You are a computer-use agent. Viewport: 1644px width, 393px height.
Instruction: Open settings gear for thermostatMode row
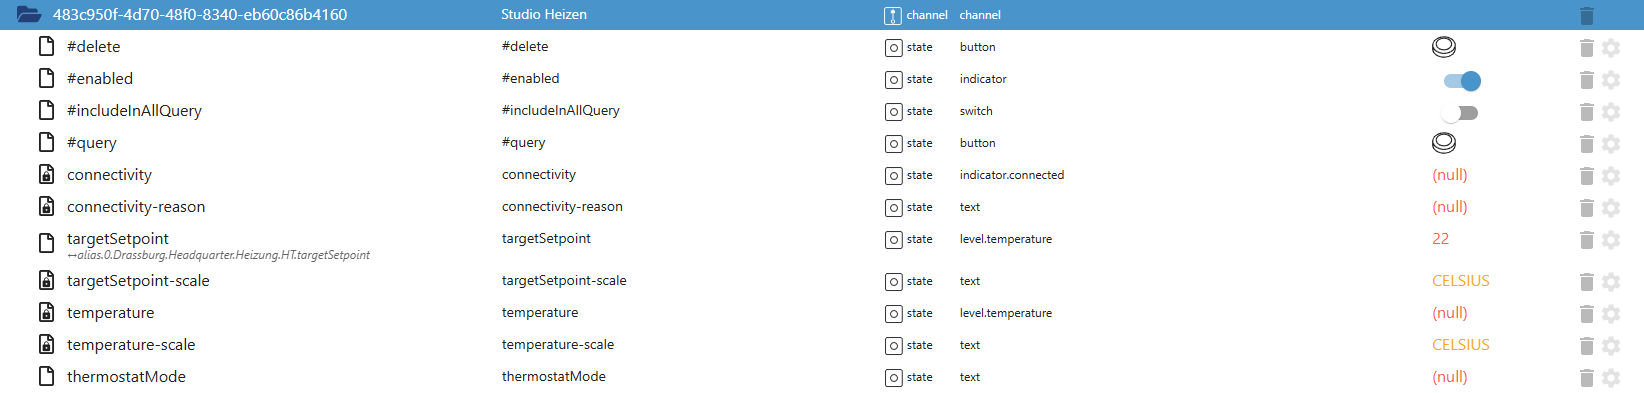1611,377
